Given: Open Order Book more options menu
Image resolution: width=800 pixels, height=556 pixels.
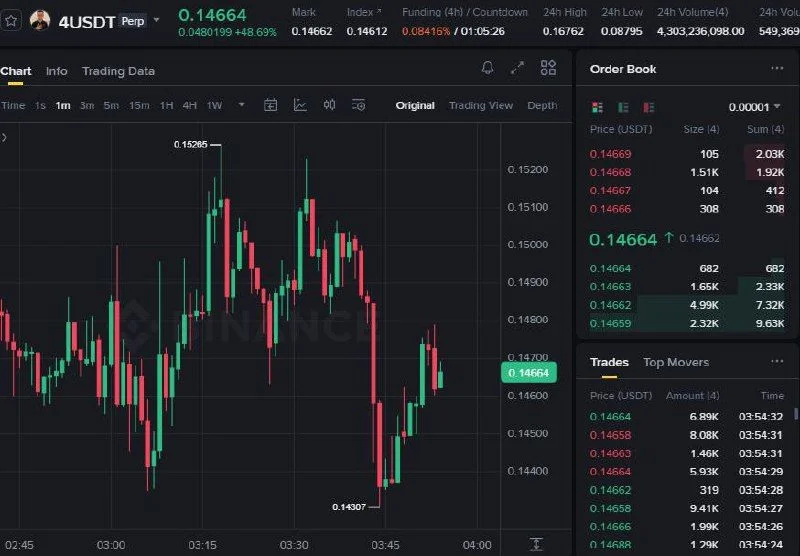Looking at the screenshot, I should click(x=777, y=68).
